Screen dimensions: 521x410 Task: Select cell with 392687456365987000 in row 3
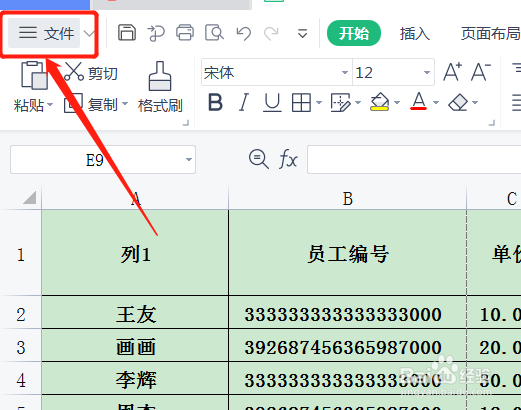click(347, 346)
